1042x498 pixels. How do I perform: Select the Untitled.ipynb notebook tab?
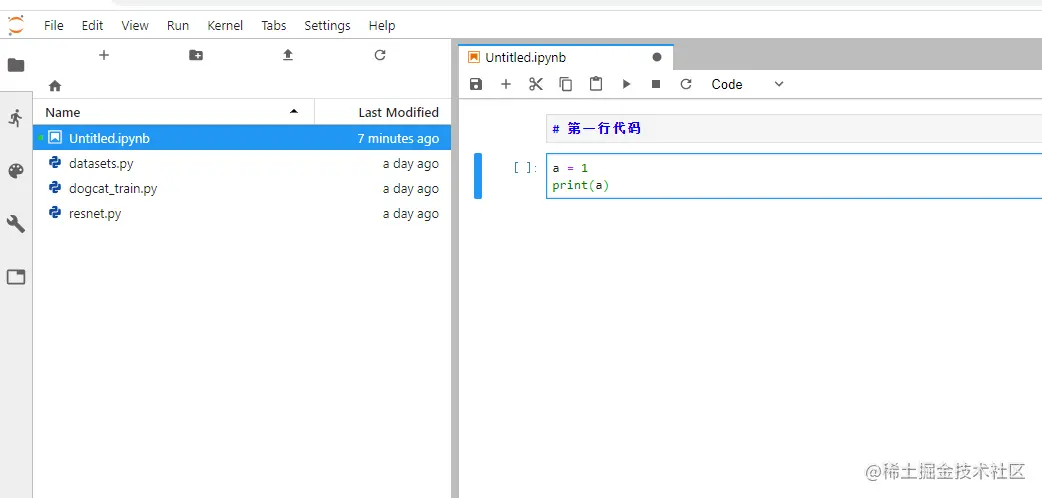point(566,57)
